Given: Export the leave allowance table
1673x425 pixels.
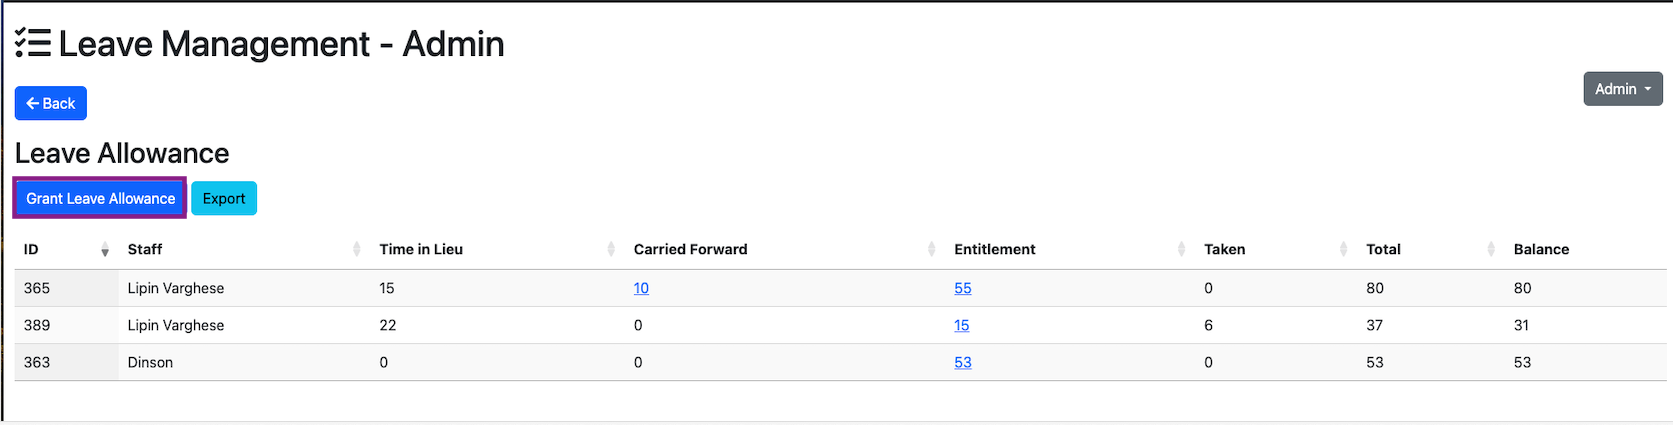Looking at the screenshot, I should (x=224, y=198).
